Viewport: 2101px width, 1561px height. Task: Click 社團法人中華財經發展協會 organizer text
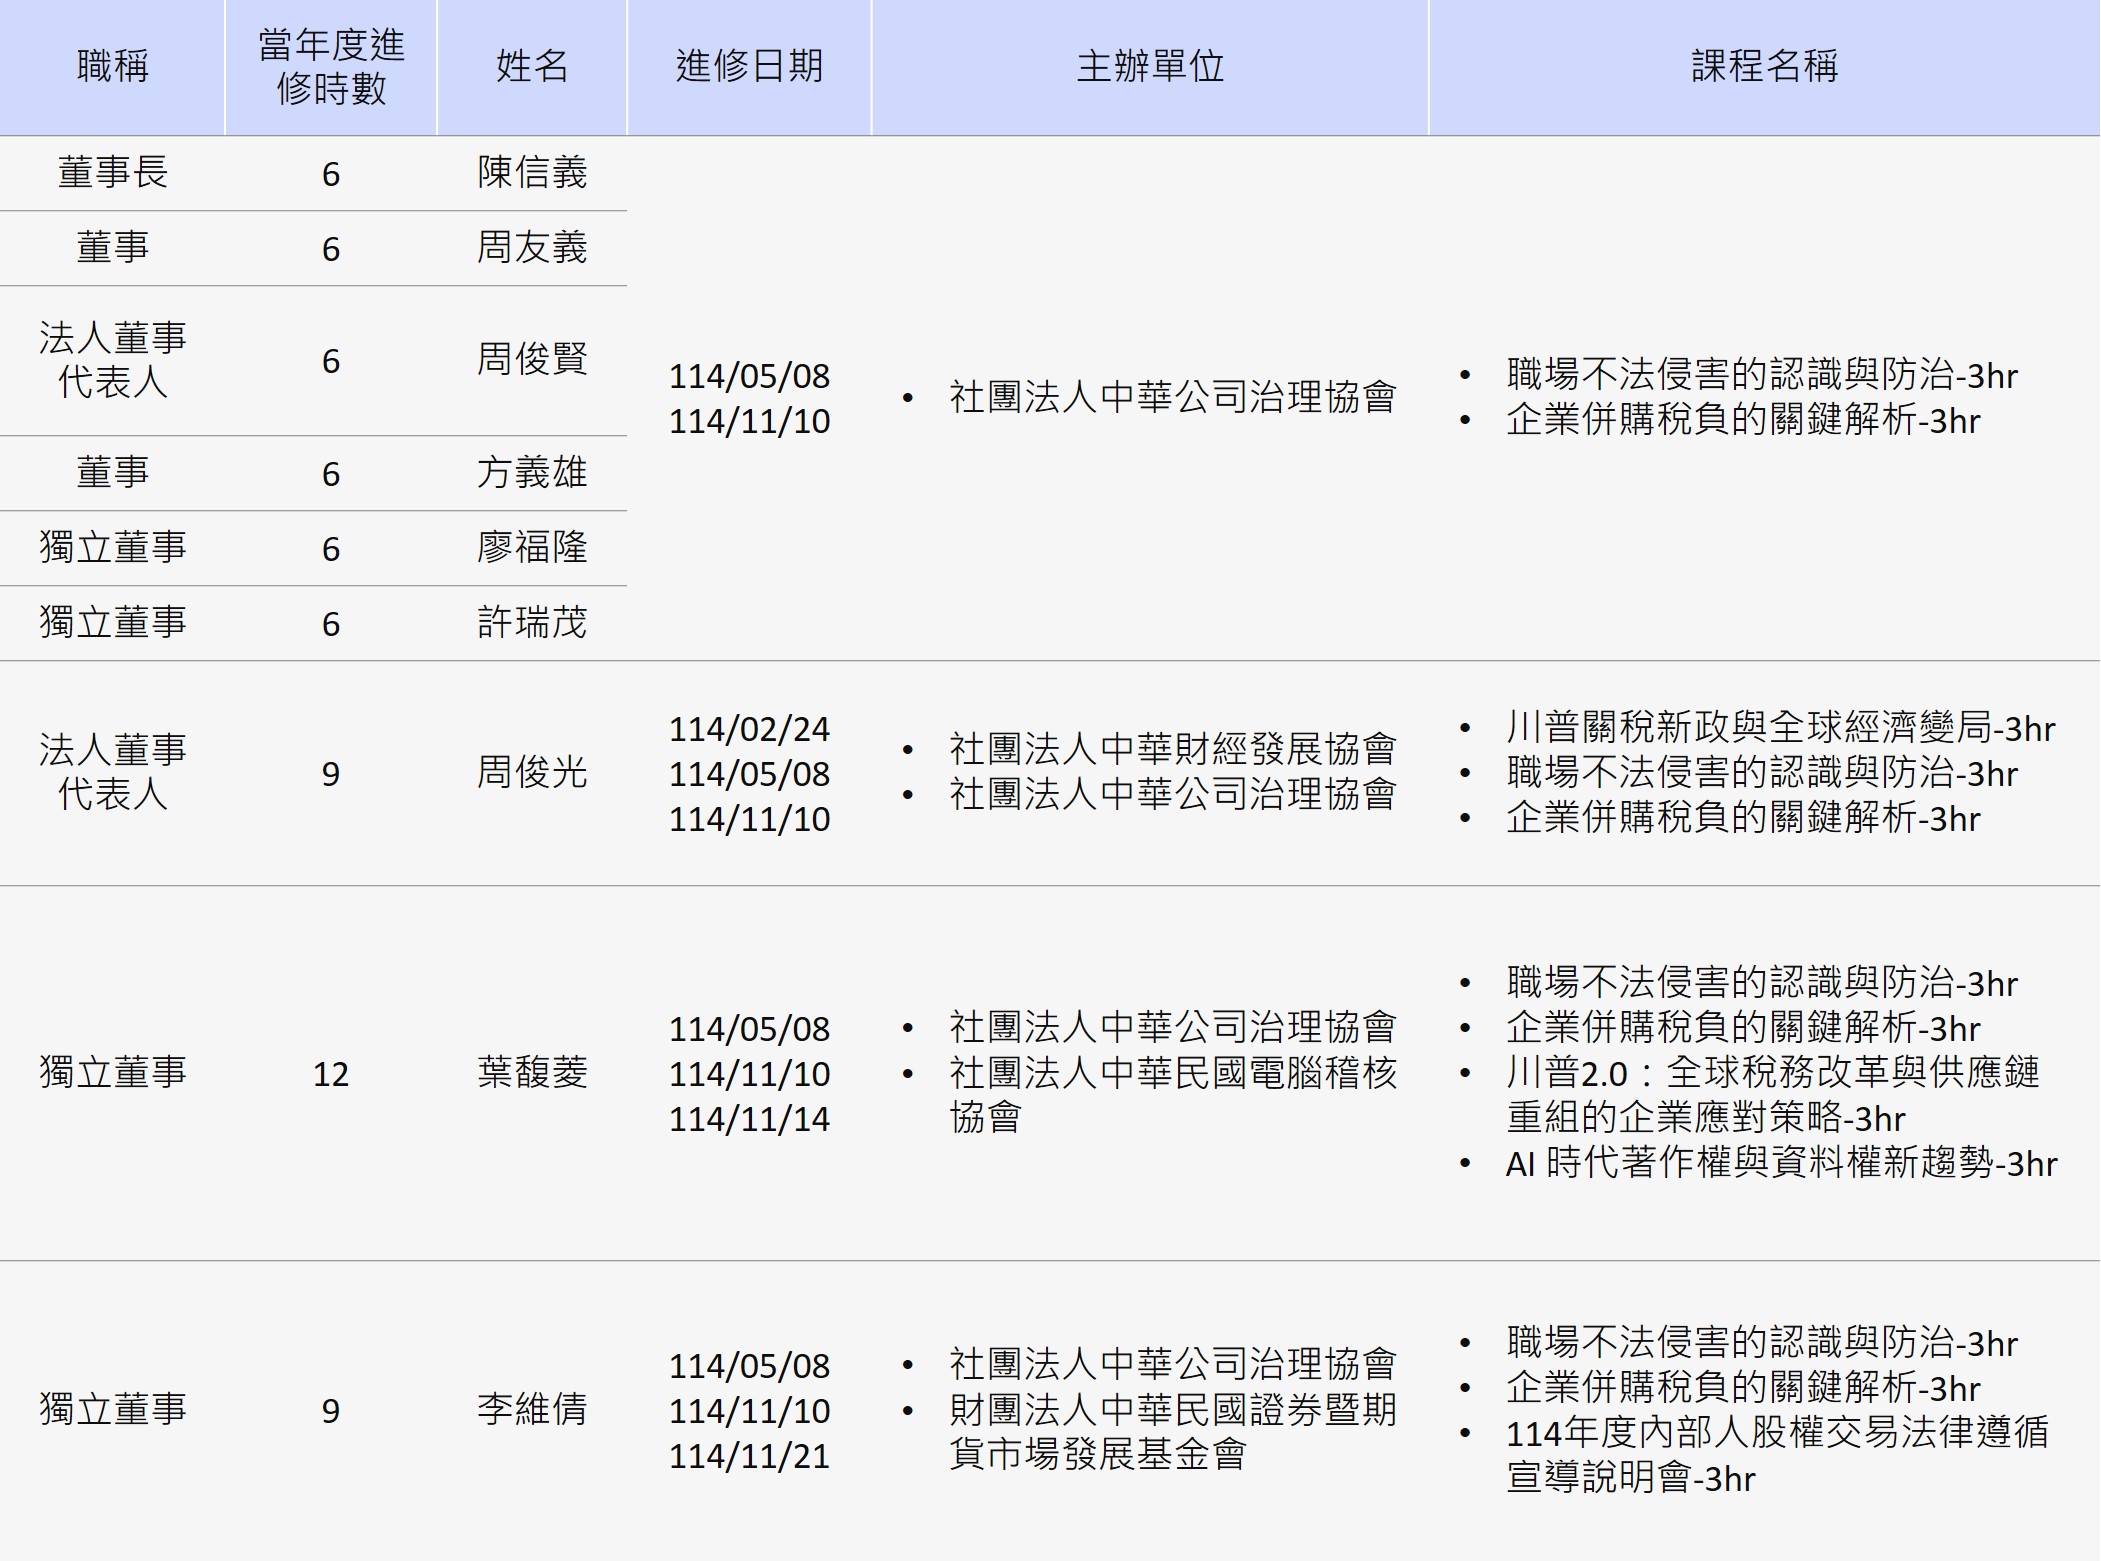1172,749
